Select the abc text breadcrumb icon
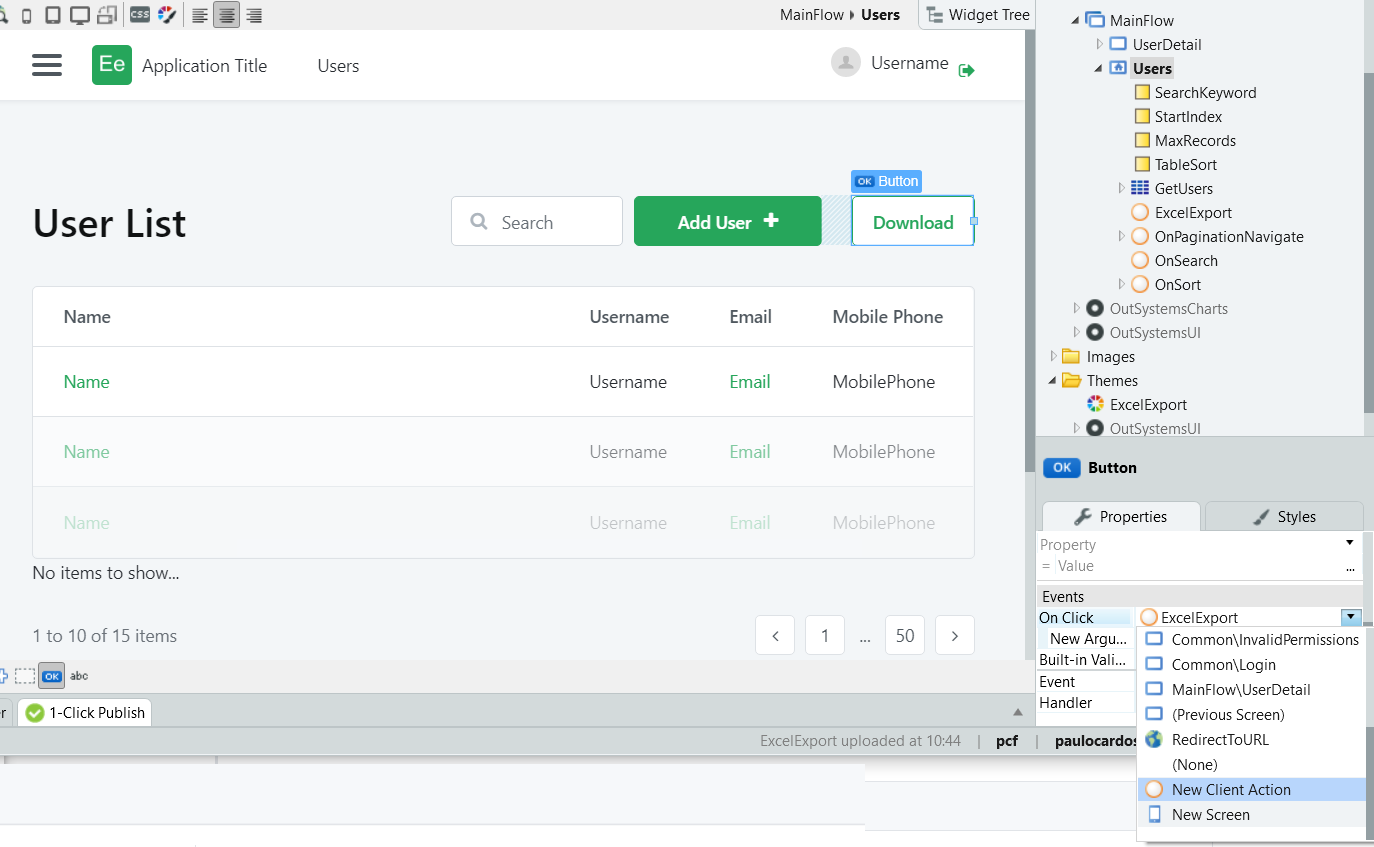1374x847 pixels. (79, 676)
